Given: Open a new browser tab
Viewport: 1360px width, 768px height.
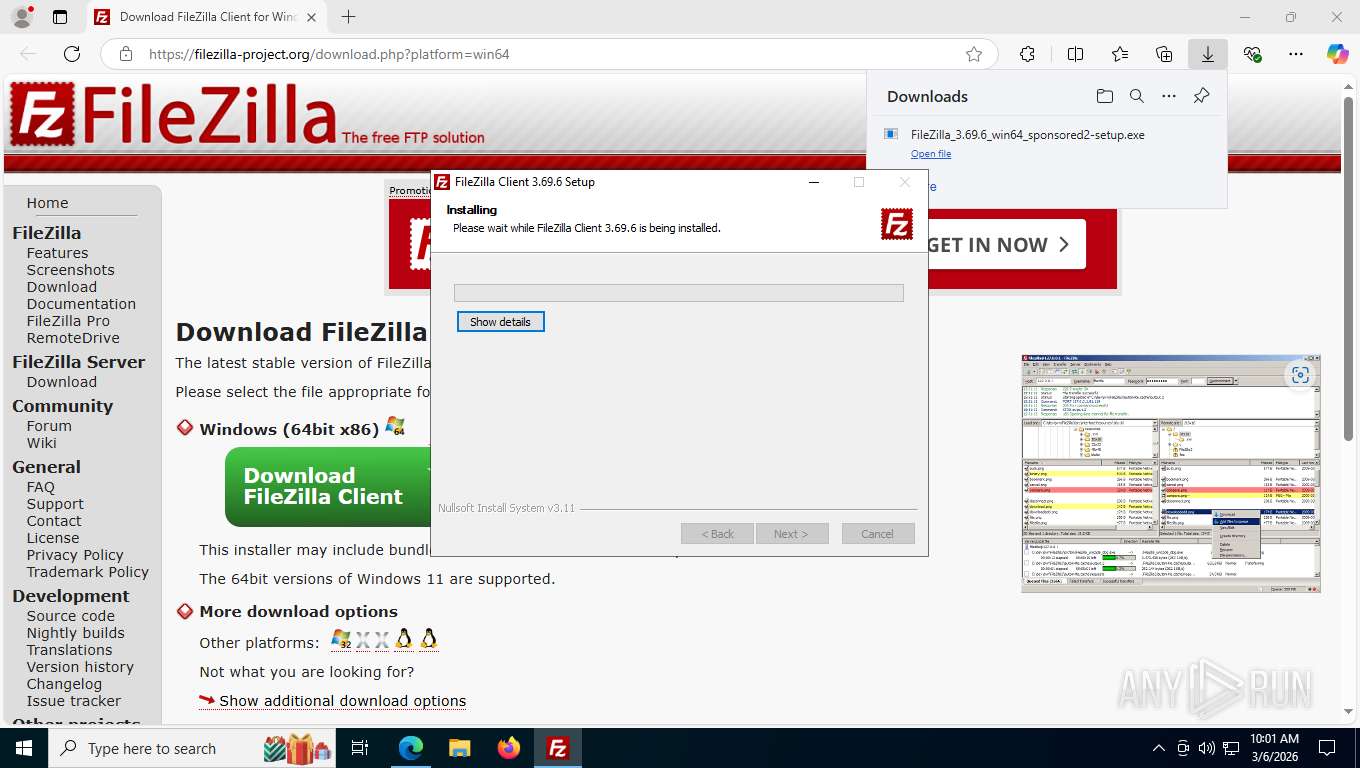Looking at the screenshot, I should tap(348, 17).
